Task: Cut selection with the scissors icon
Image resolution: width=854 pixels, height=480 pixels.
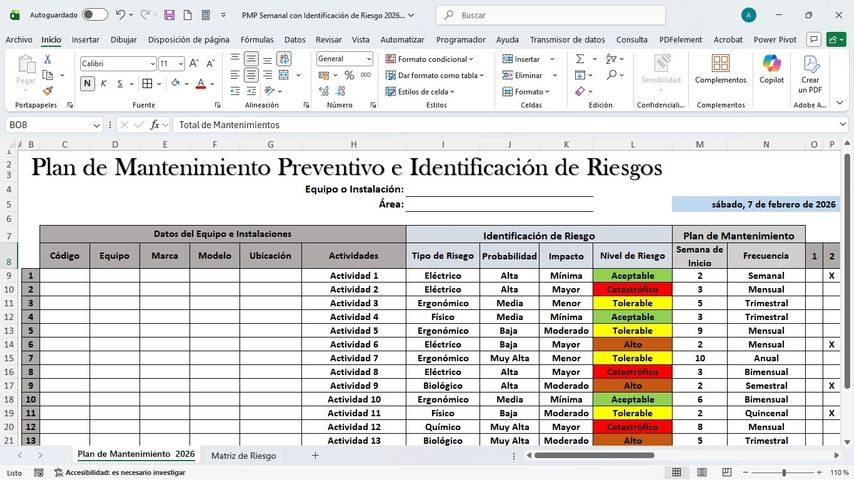Action: 47,60
